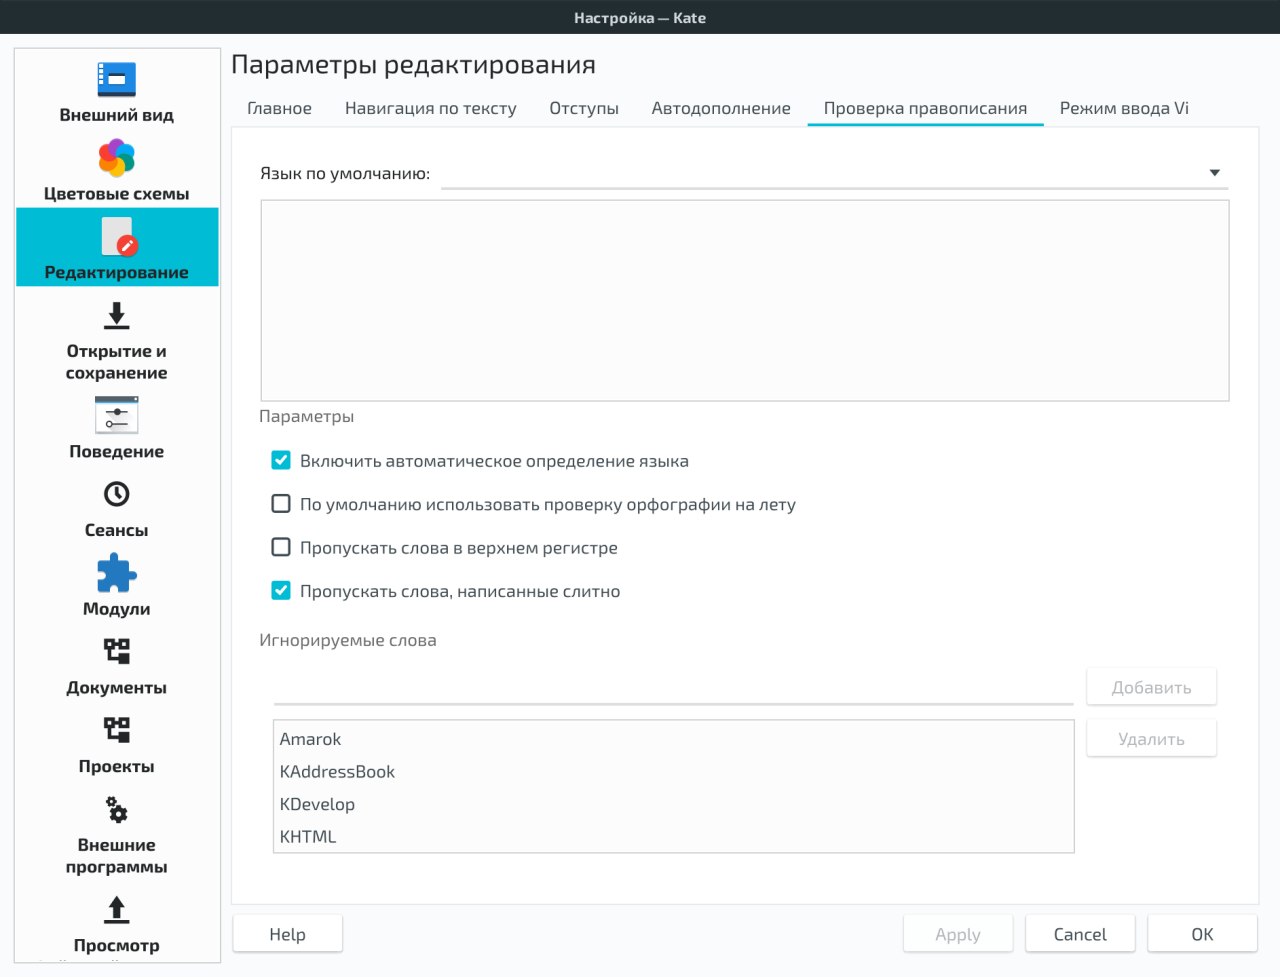Enable on-the-fly spell checking by default
The image size is (1280, 977).
[x=281, y=504]
